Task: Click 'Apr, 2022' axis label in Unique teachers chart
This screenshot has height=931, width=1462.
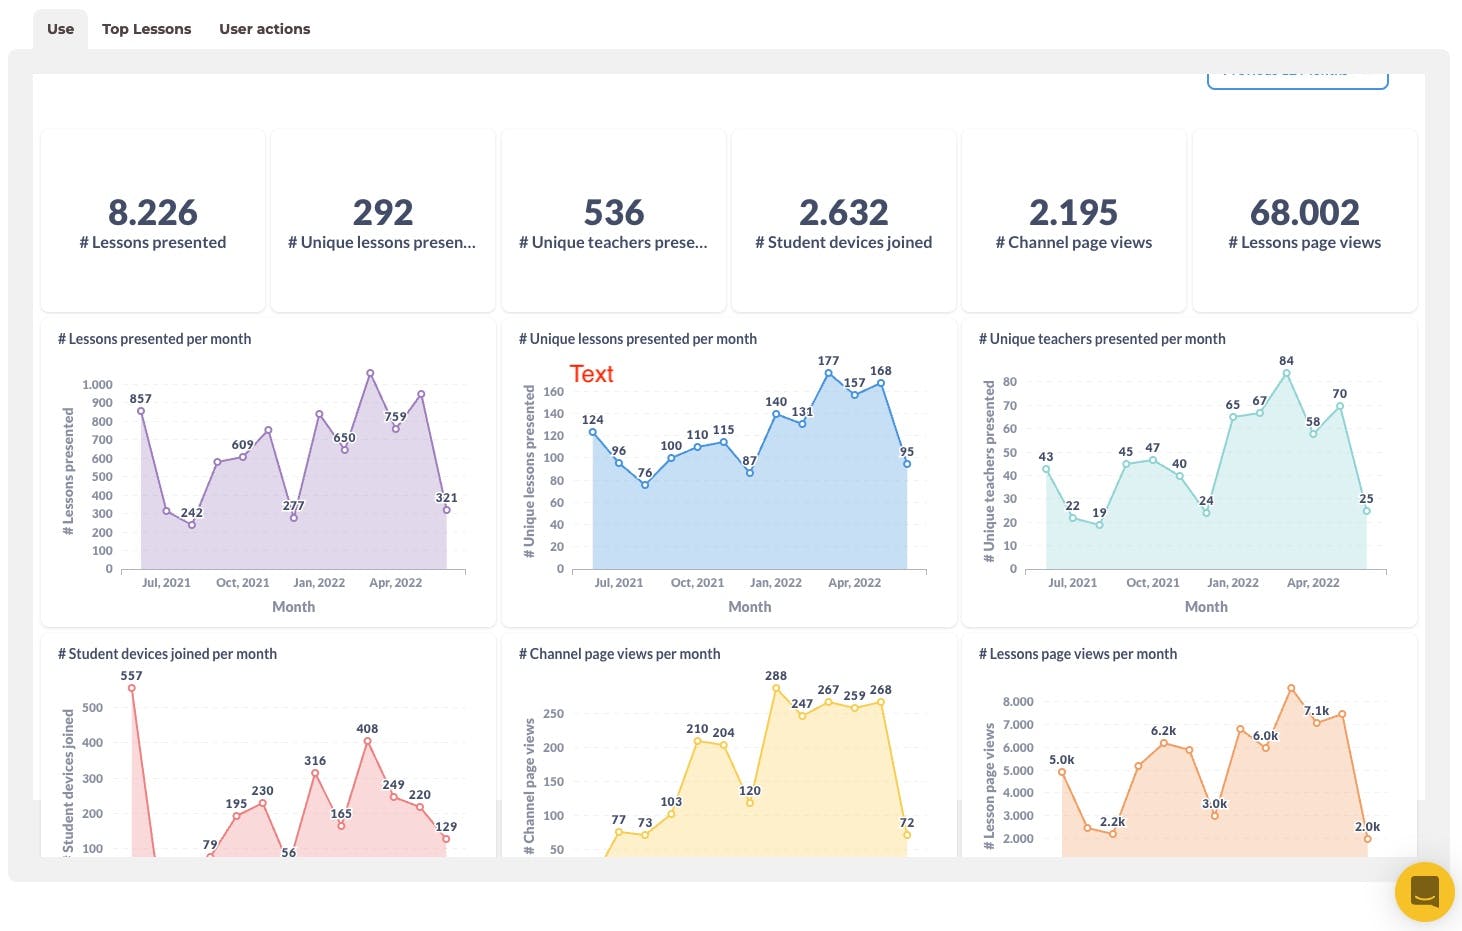Action: click(1313, 583)
